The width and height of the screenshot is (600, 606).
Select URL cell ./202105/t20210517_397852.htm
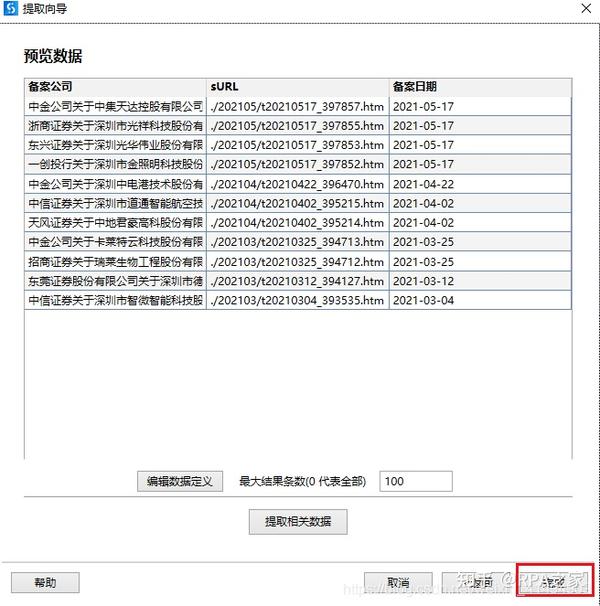(298, 164)
